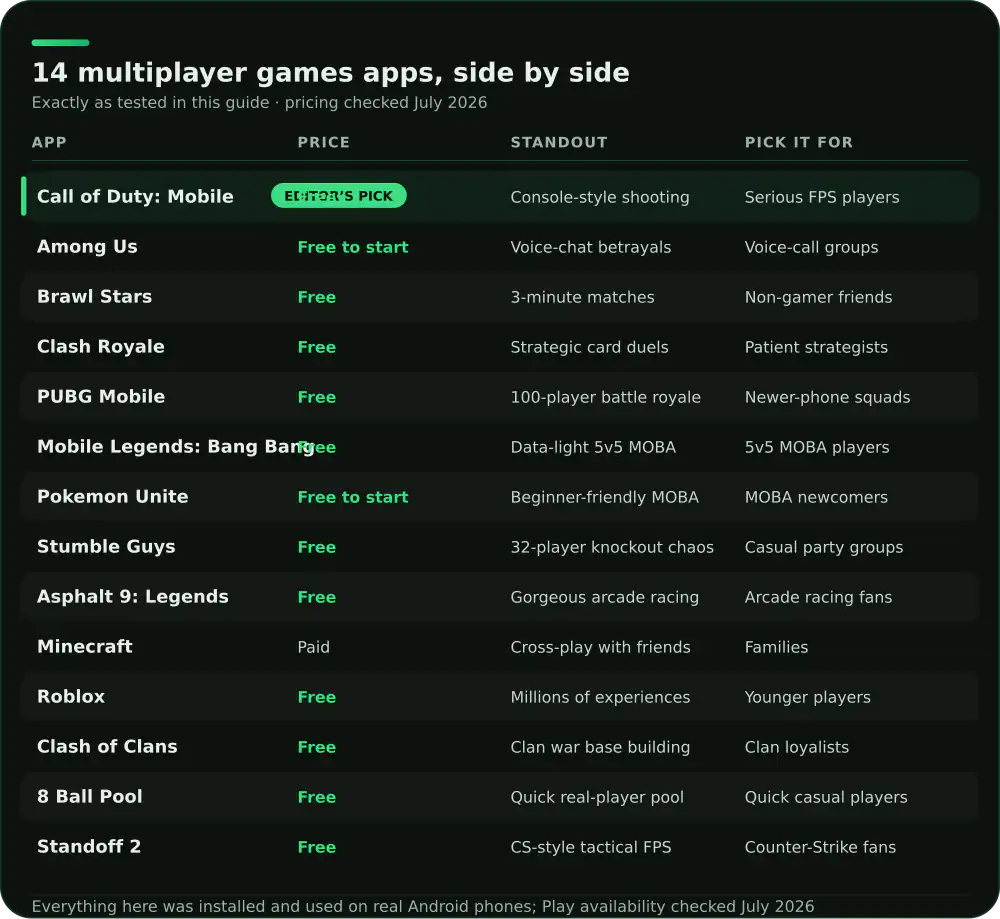1000x919 pixels.
Task: Click the Clash of Clans name
Action: tap(107, 746)
